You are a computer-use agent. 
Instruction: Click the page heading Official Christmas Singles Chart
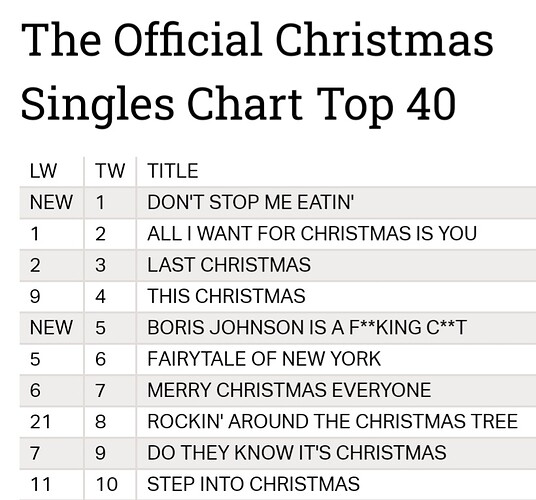[x=257, y=73]
